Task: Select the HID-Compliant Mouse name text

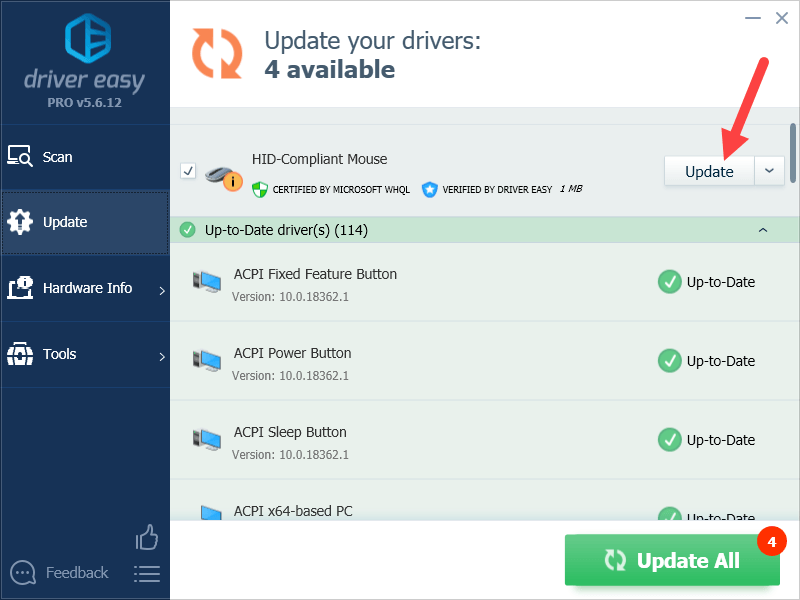Action: point(319,159)
